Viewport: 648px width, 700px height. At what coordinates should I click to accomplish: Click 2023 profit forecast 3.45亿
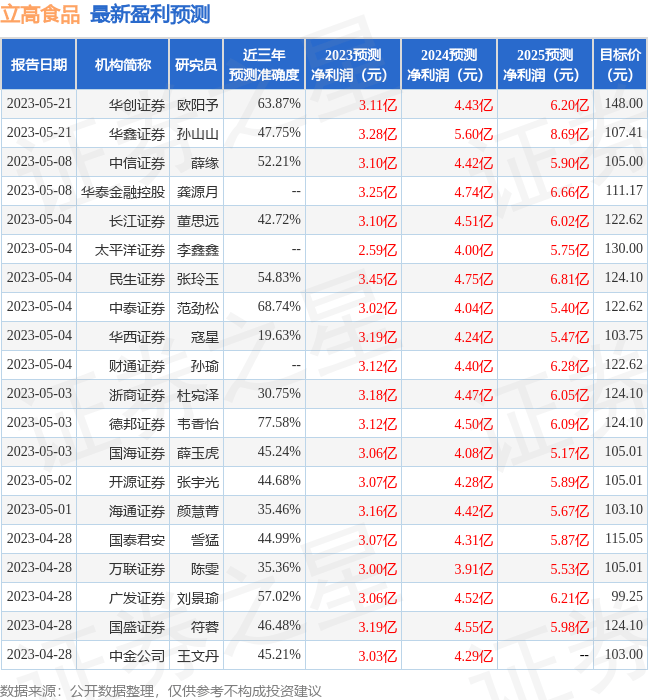click(378, 279)
